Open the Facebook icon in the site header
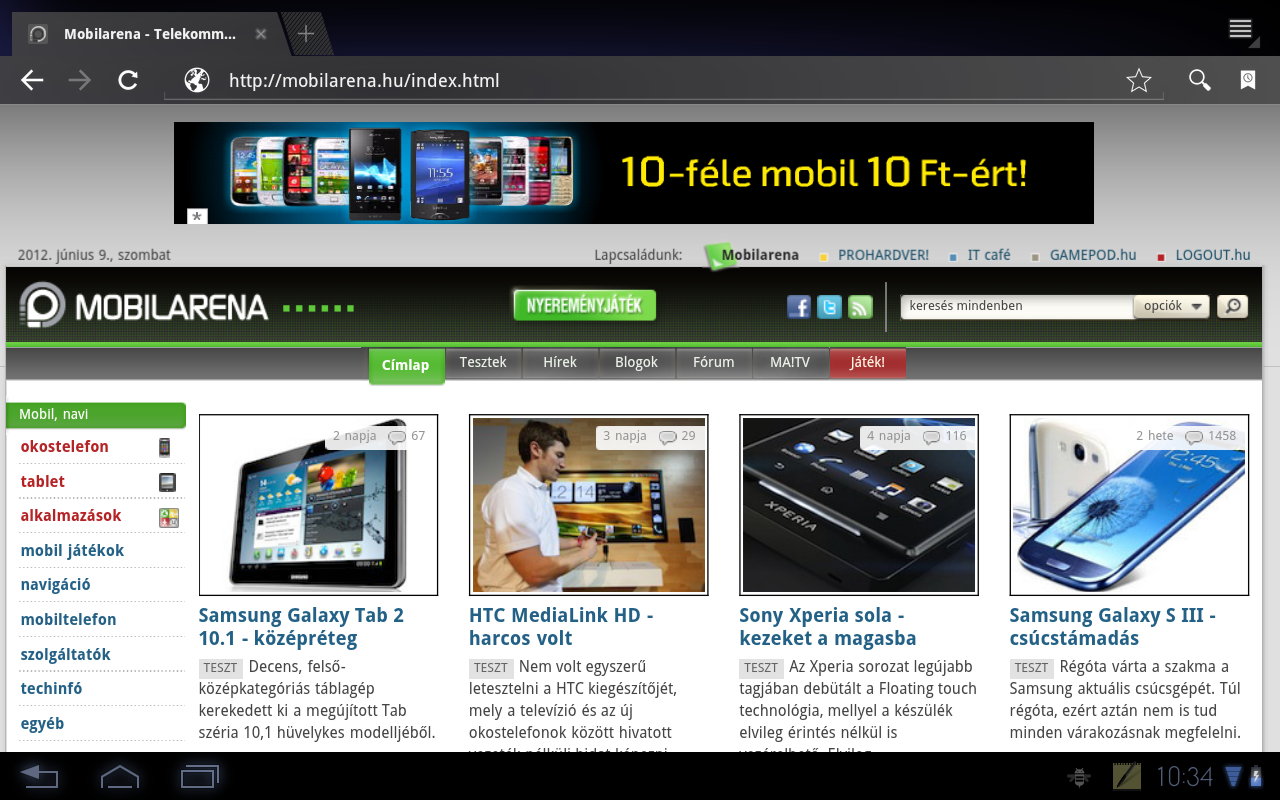This screenshot has width=1280, height=800. [x=799, y=307]
